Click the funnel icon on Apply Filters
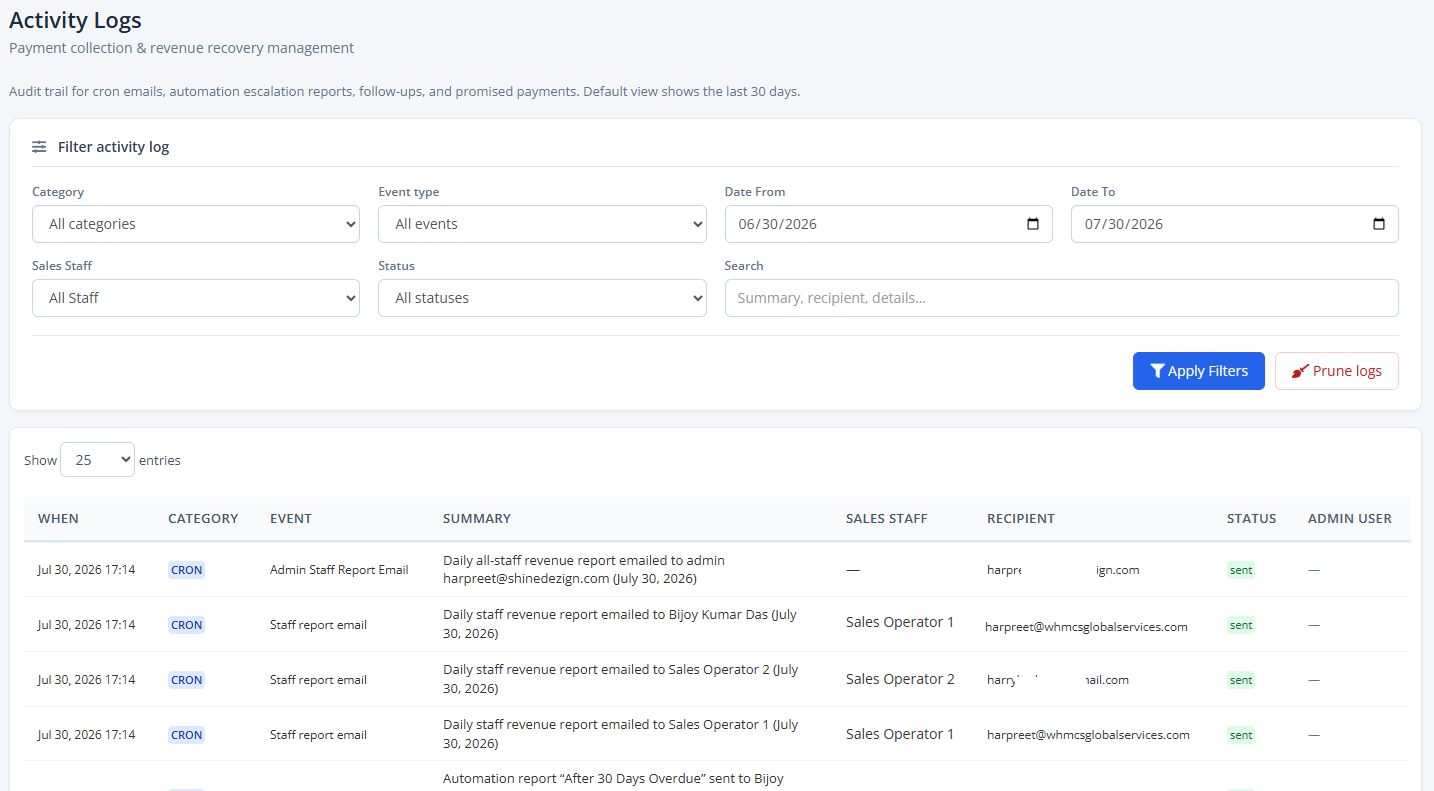 (1157, 371)
